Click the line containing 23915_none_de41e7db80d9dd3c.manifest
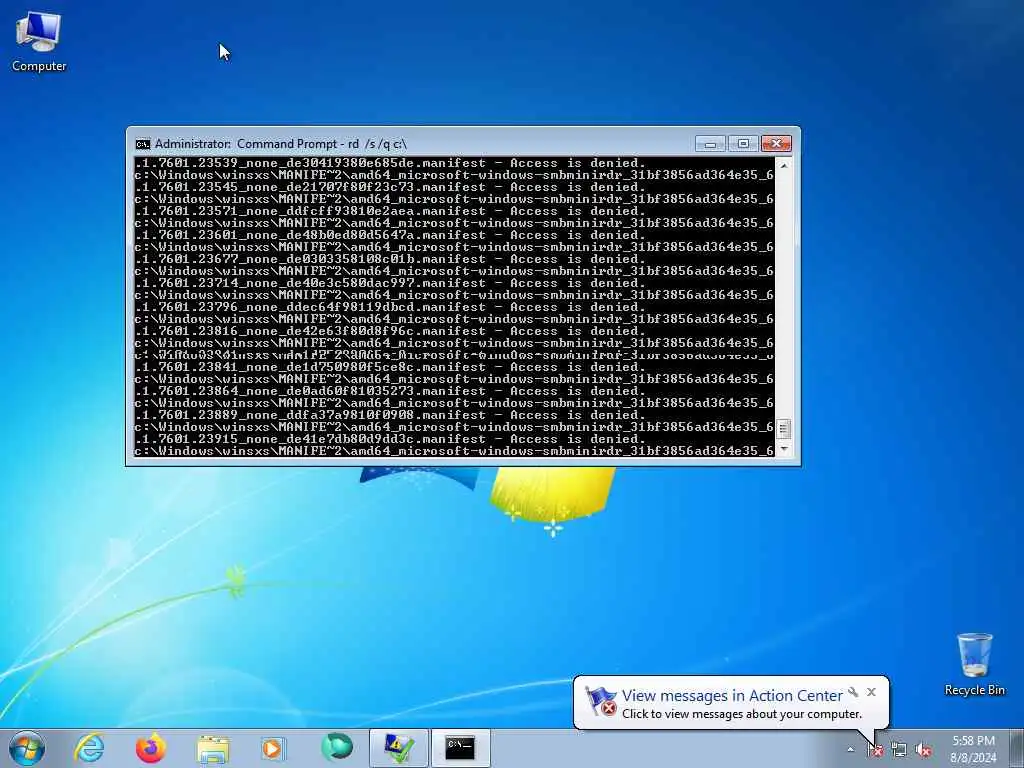 390,439
